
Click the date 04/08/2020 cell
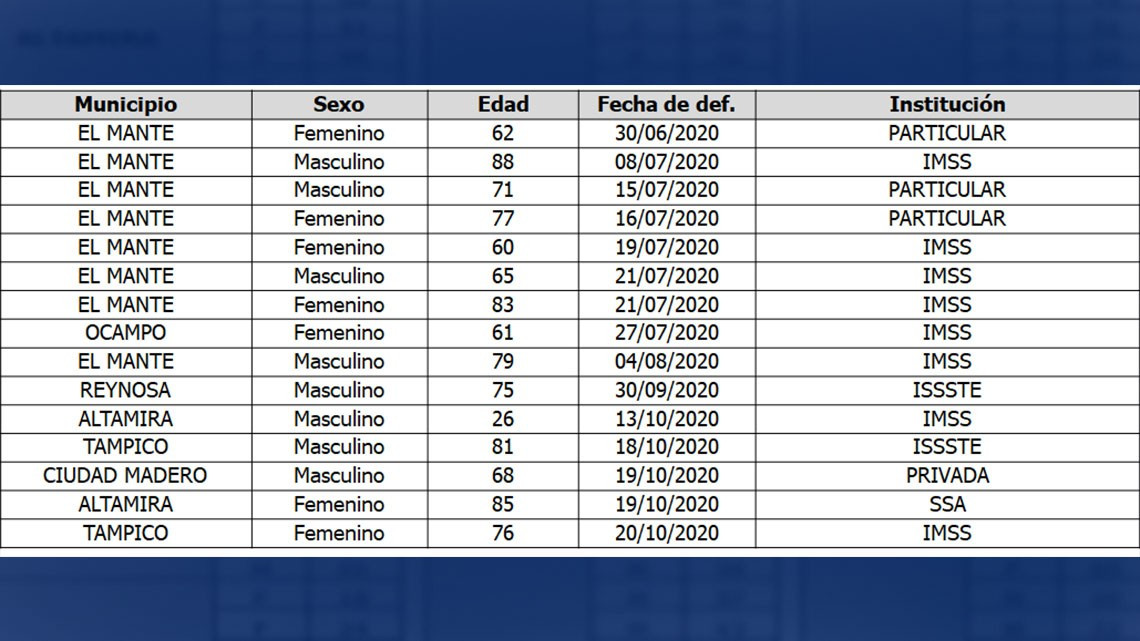[x=666, y=361]
